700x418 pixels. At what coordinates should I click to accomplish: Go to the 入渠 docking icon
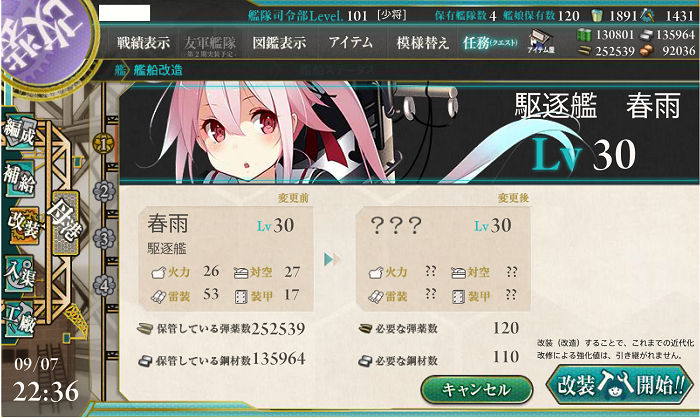coord(20,272)
